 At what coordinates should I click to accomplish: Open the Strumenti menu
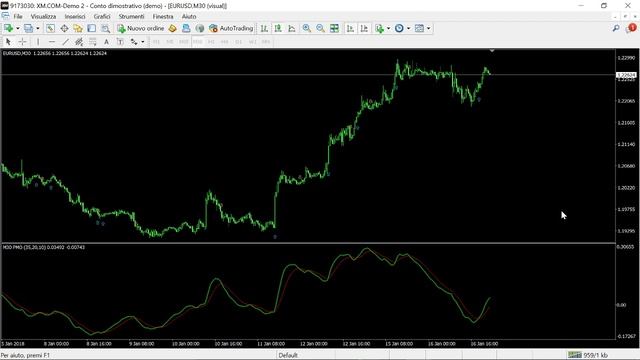[131, 16]
